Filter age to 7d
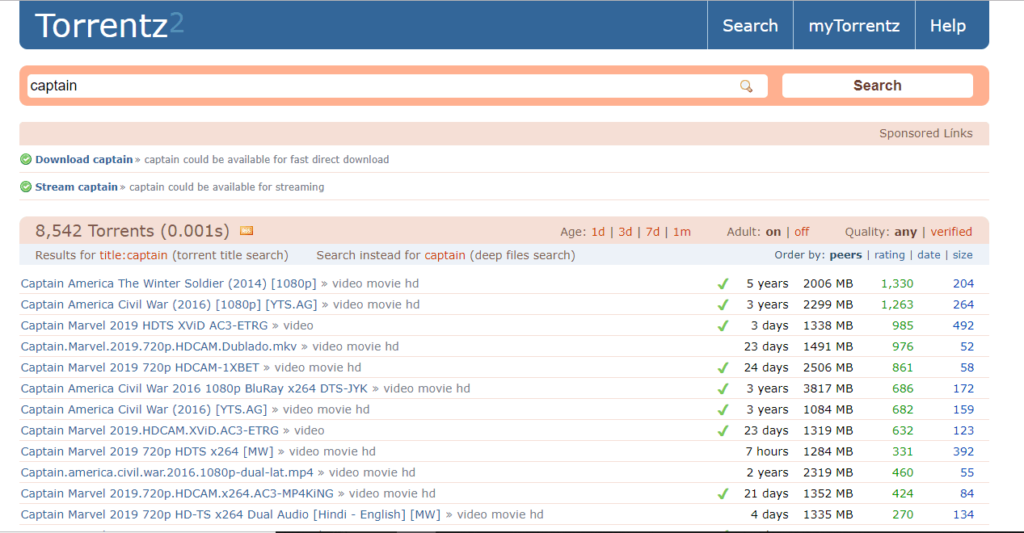Image resolution: width=1024 pixels, height=533 pixels. tap(652, 232)
